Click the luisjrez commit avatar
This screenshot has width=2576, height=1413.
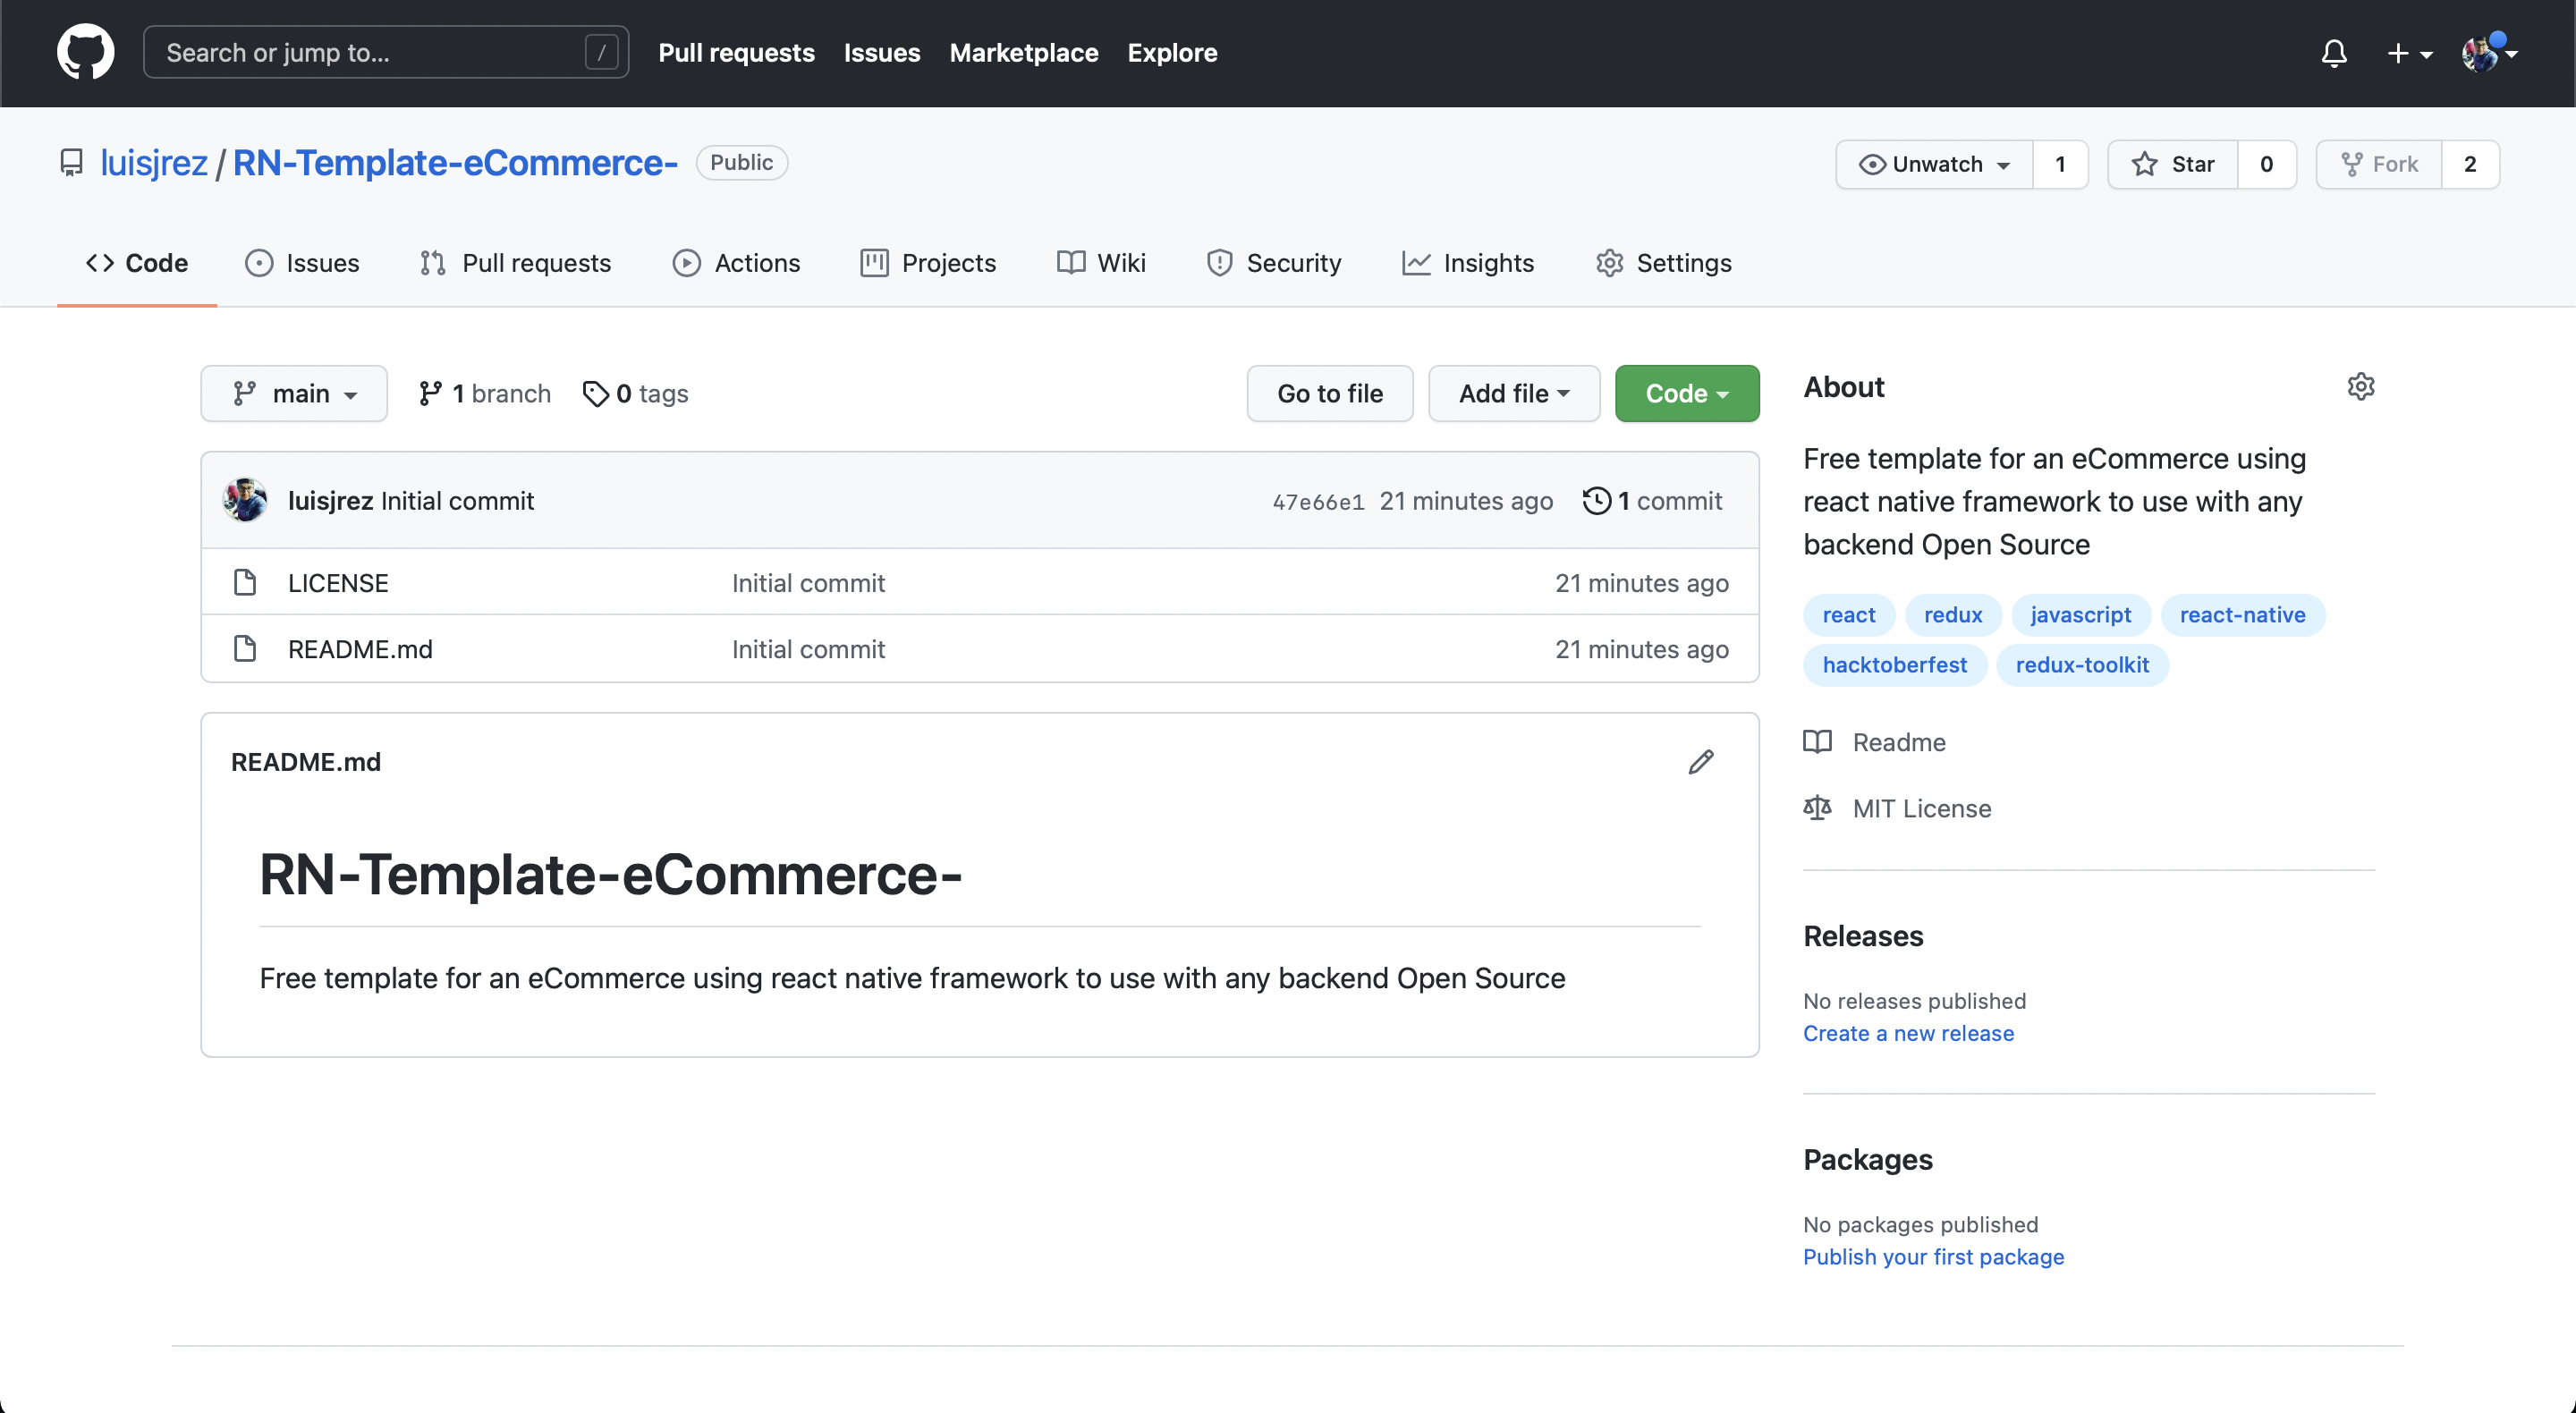(245, 500)
